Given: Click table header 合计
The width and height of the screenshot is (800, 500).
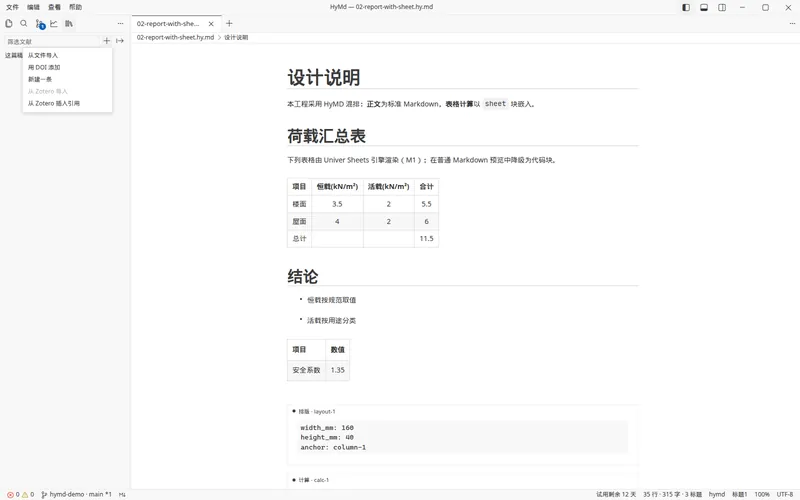Looking at the screenshot, I should click(427, 187).
